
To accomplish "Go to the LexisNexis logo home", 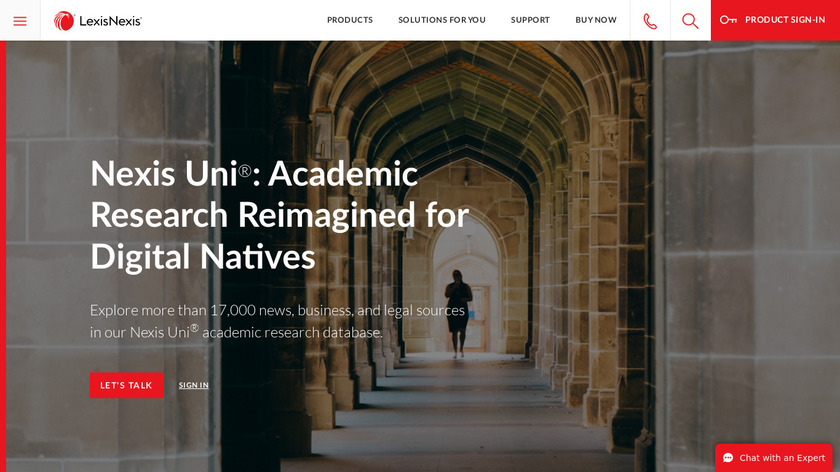I will pos(98,21).
